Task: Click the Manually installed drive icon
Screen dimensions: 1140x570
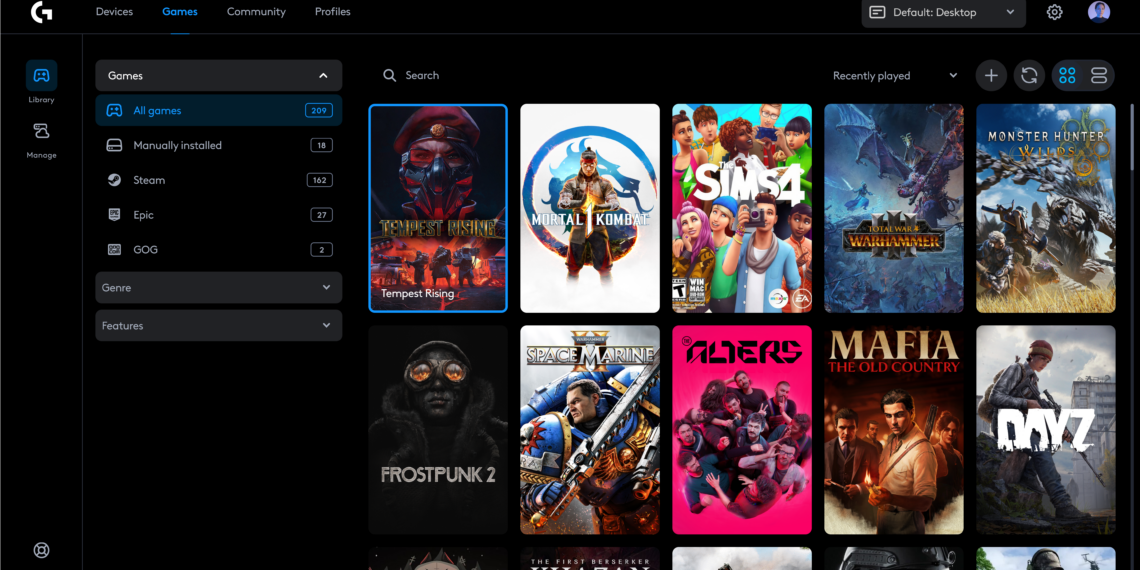Action: pos(114,145)
